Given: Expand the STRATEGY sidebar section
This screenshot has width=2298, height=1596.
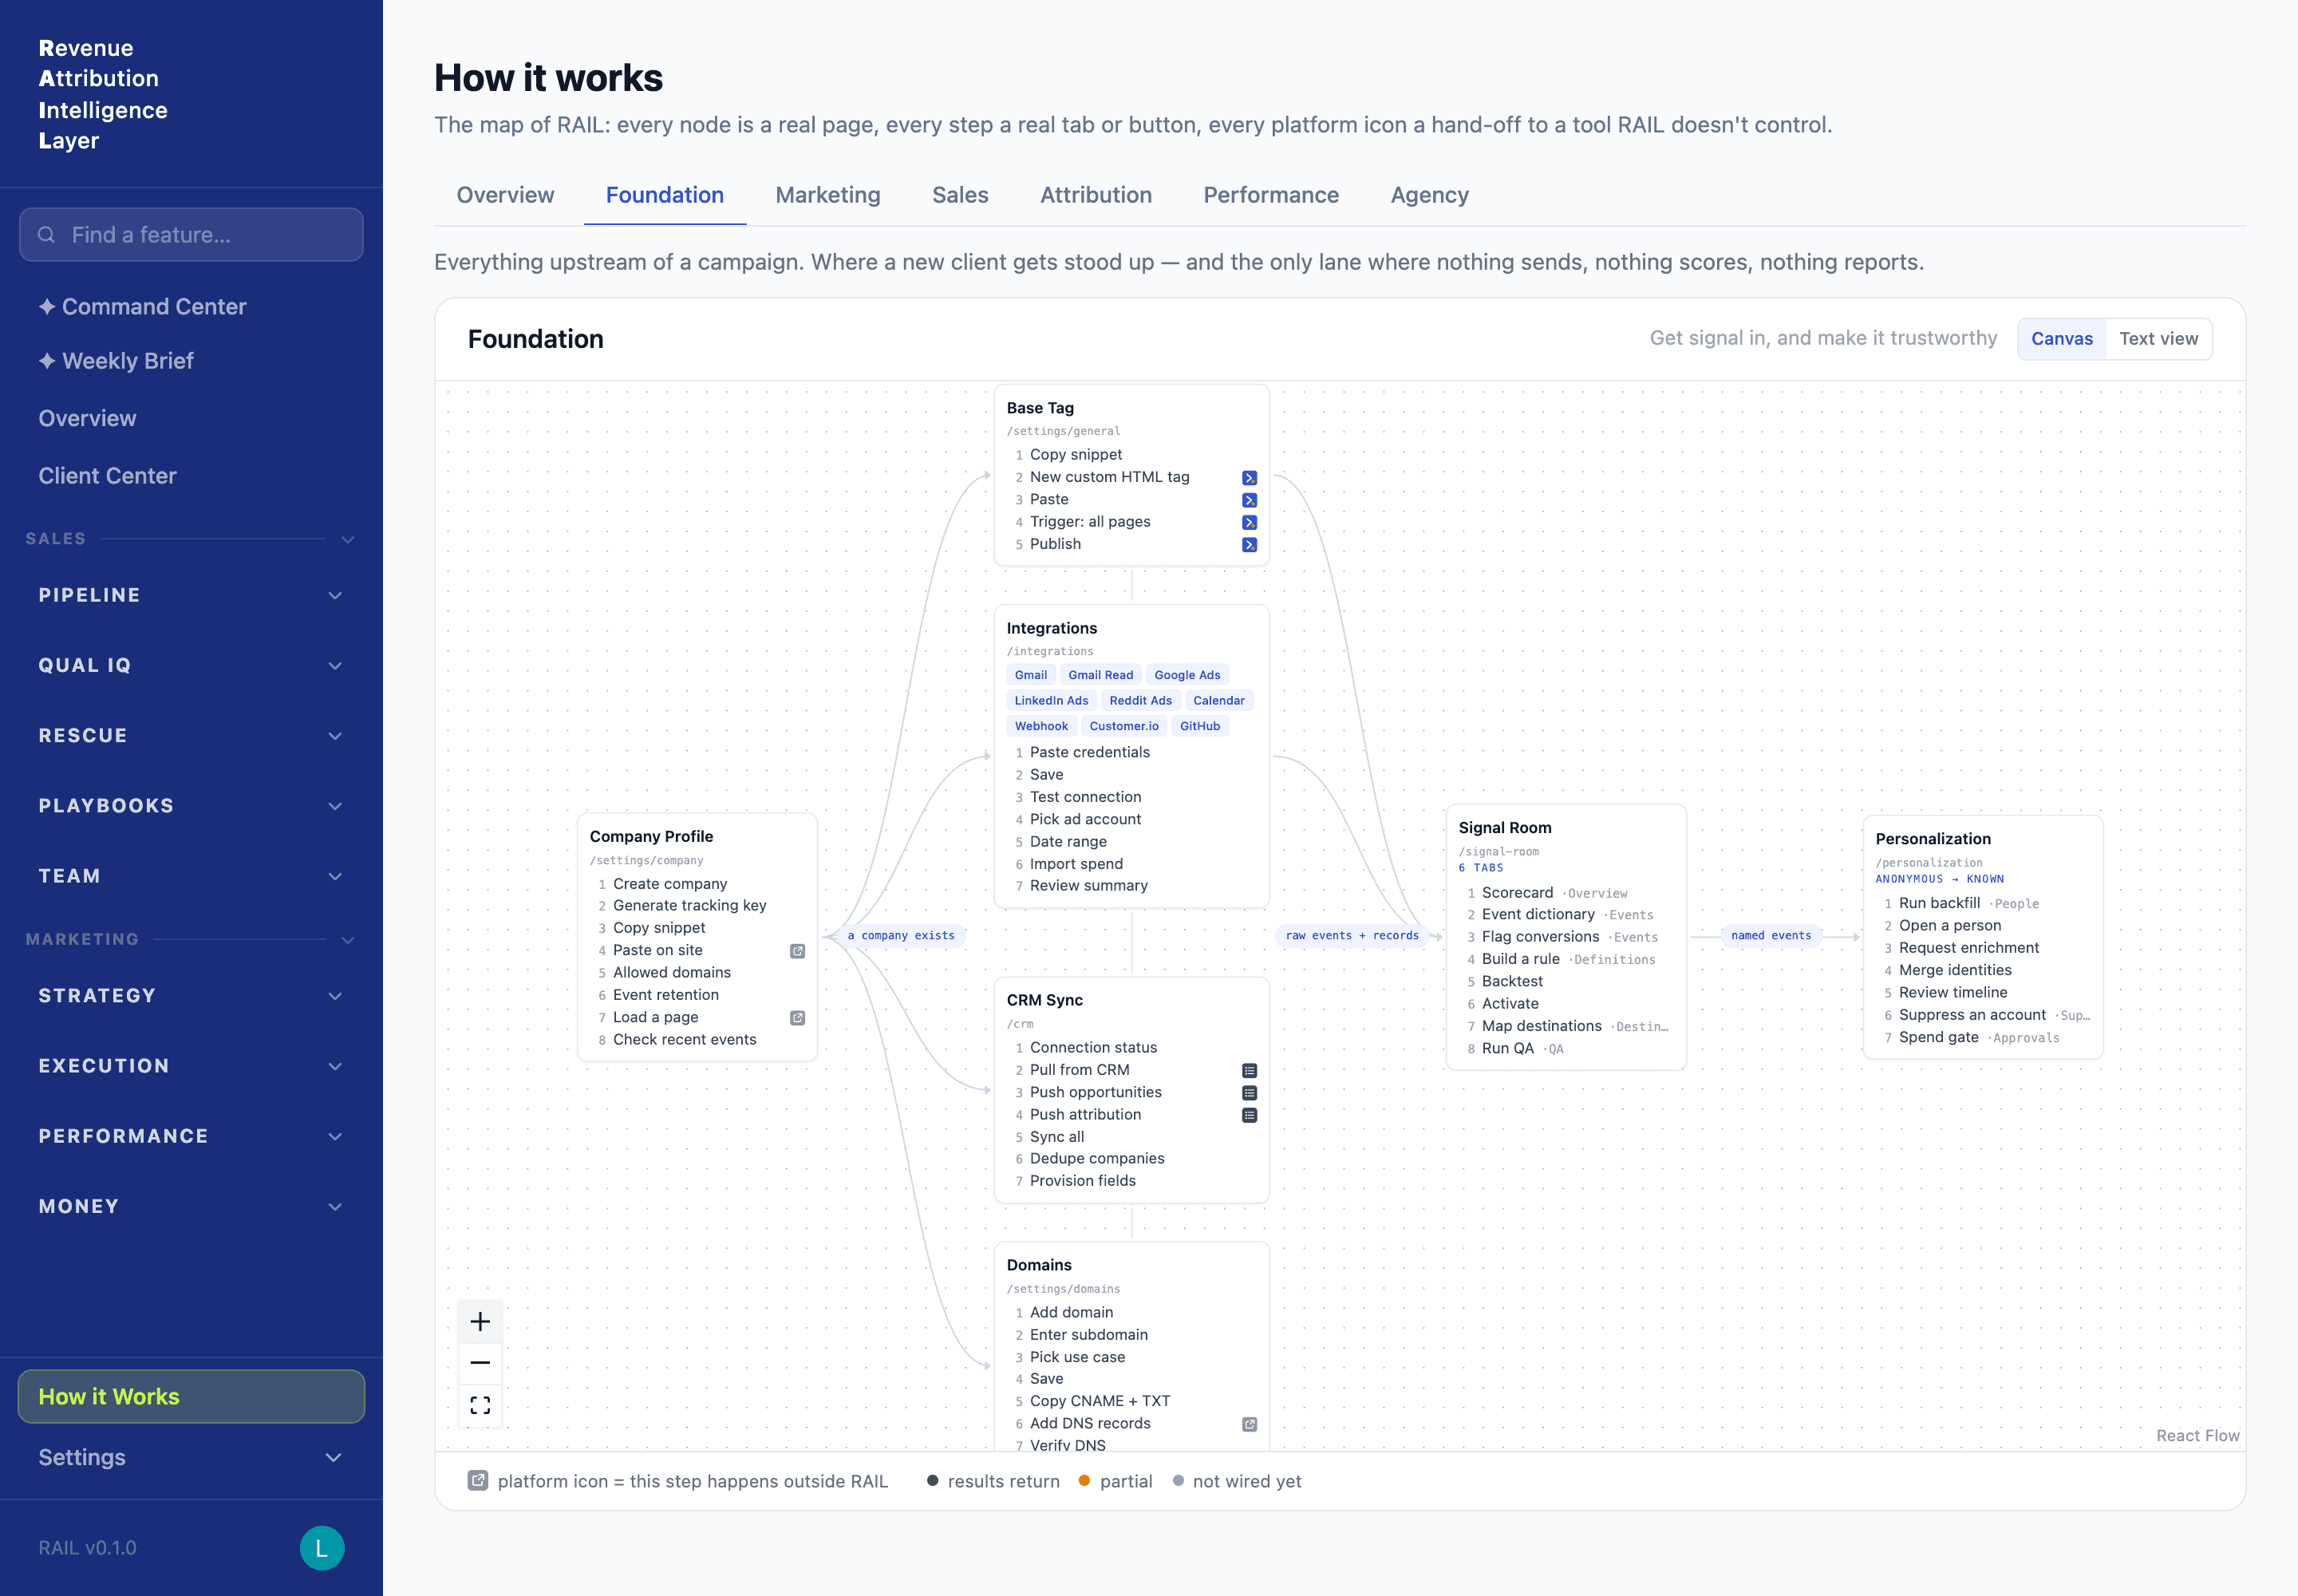Looking at the screenshot, I should click(x=191, y=996).
